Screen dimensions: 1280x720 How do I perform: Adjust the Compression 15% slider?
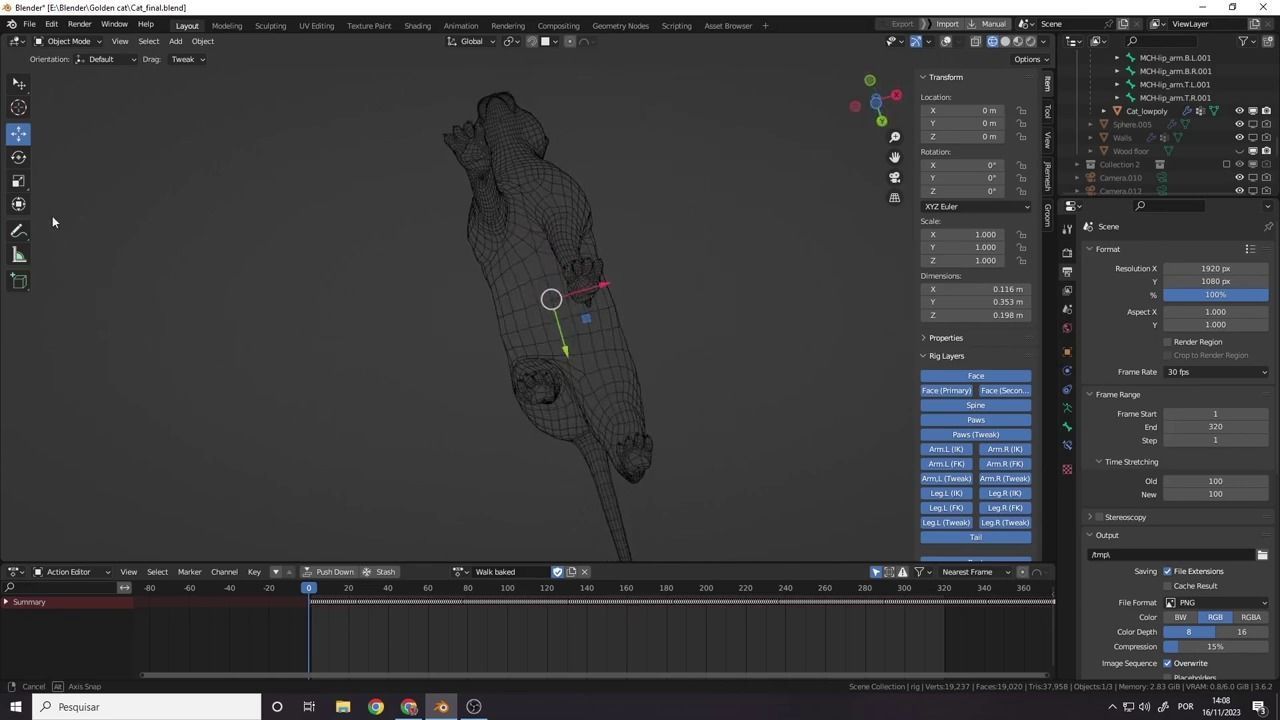(1216, 647)
